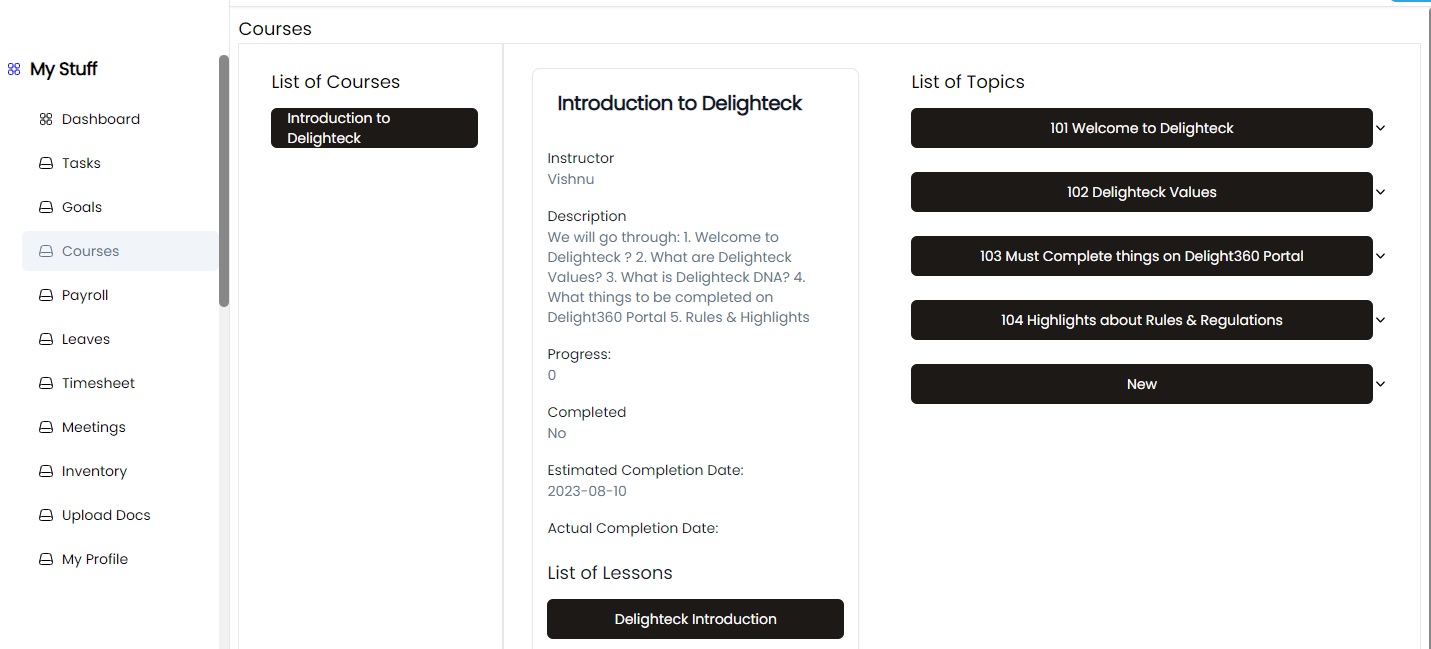
Task: Expand chevron next to 103 Must Complete things
Action: click(x=1381, y=256)
